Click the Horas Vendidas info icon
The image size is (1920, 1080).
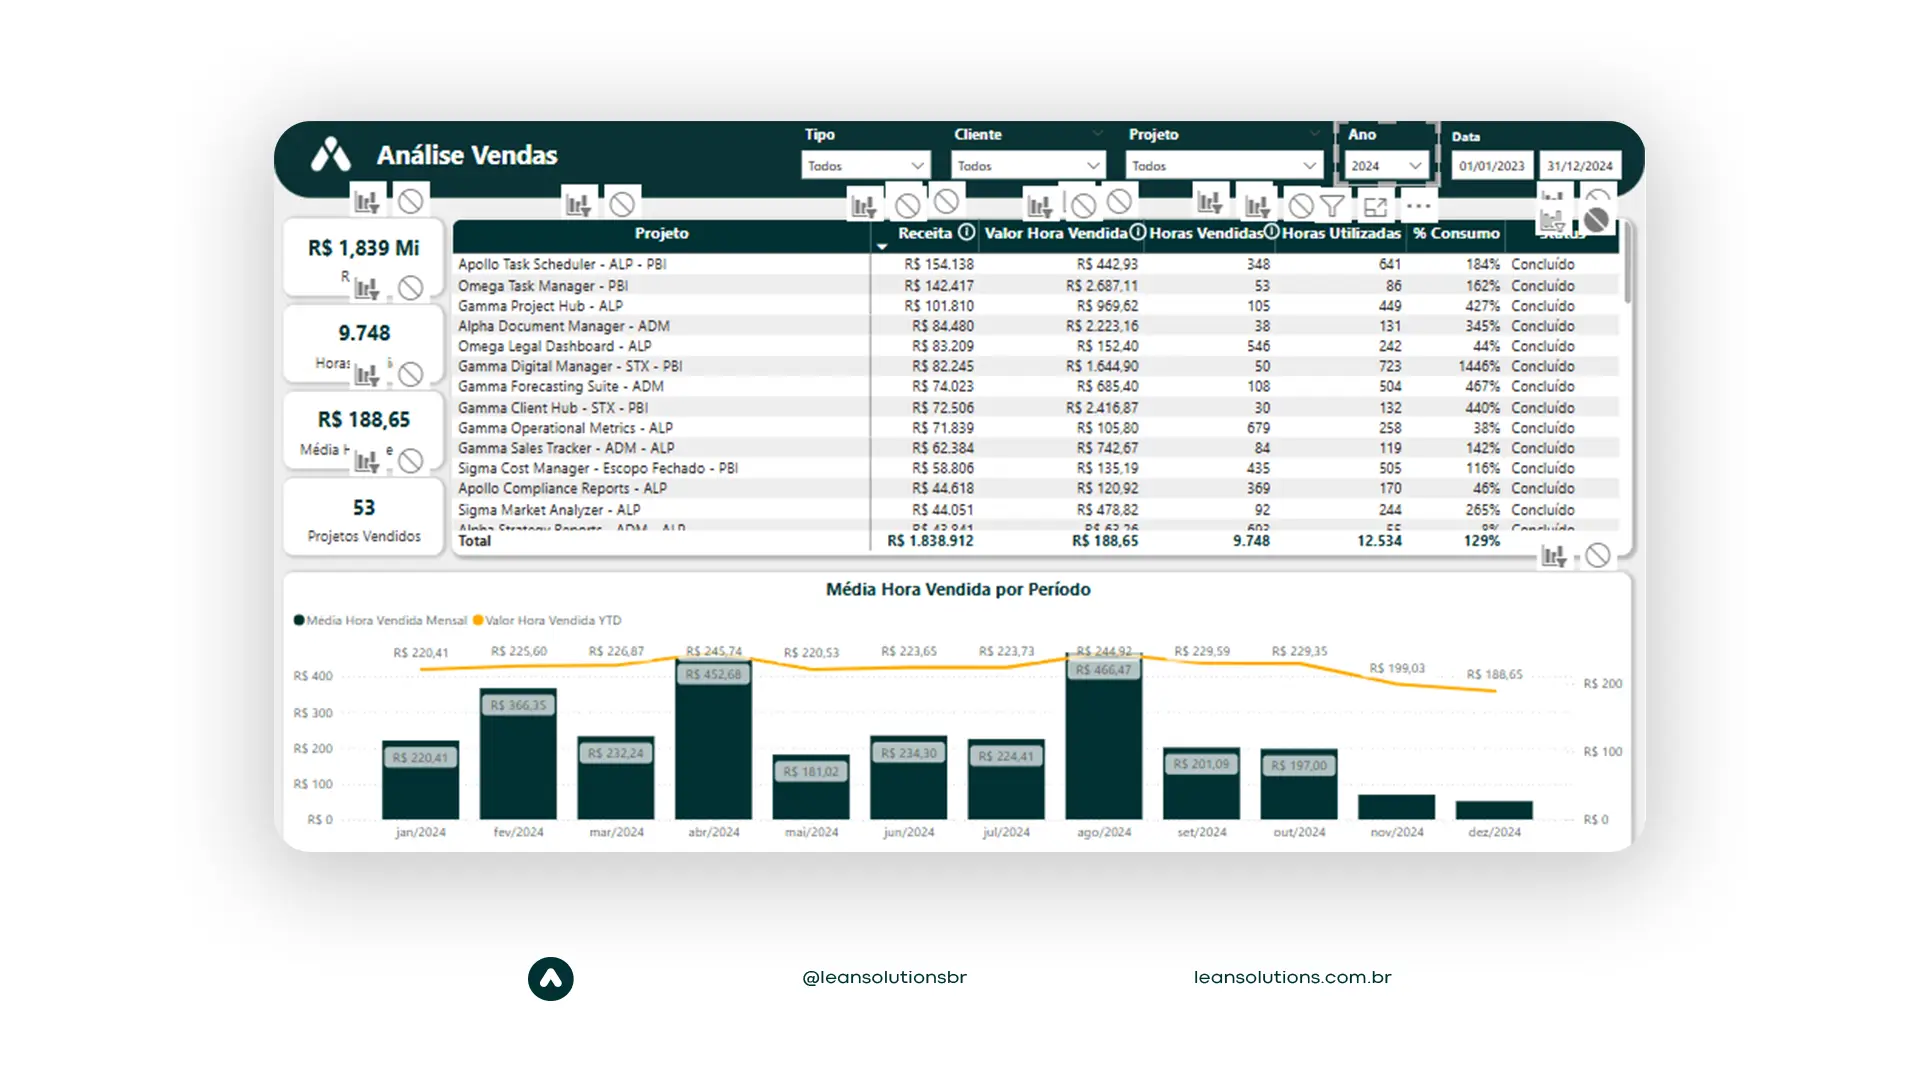1271,232
